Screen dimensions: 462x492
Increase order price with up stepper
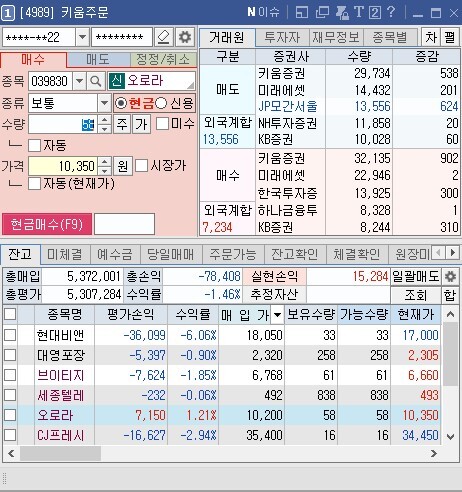pyautogui.click(x=105, y=162)
